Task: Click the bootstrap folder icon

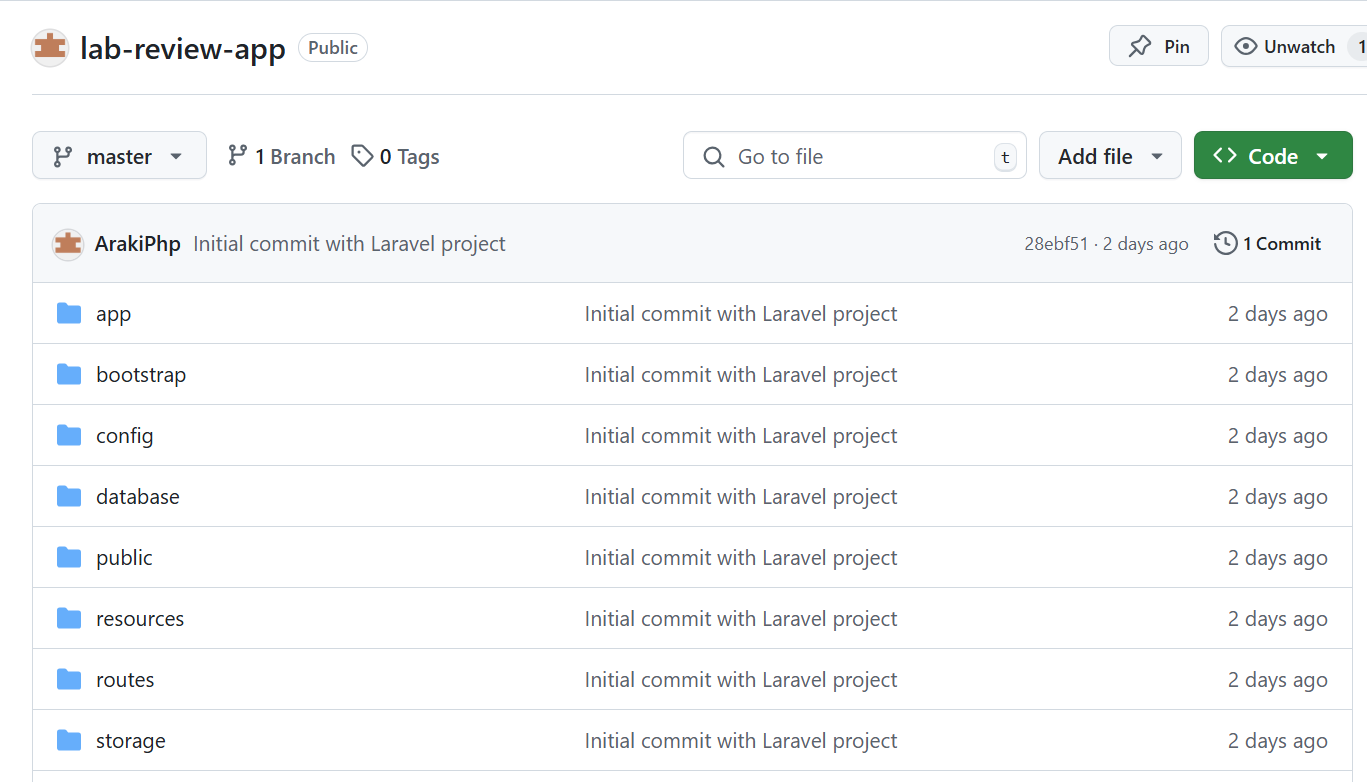Action: click(69, 375)
